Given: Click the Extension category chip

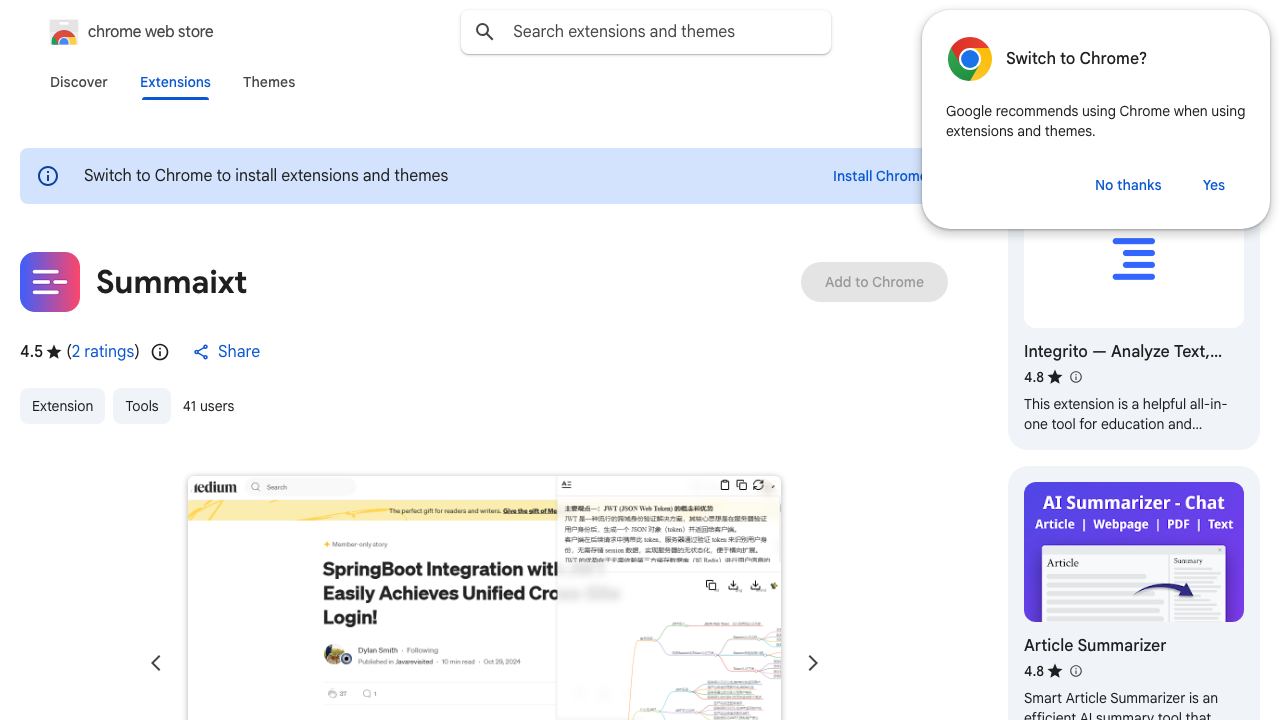Looking at the screenshot, I should (62, 406).
